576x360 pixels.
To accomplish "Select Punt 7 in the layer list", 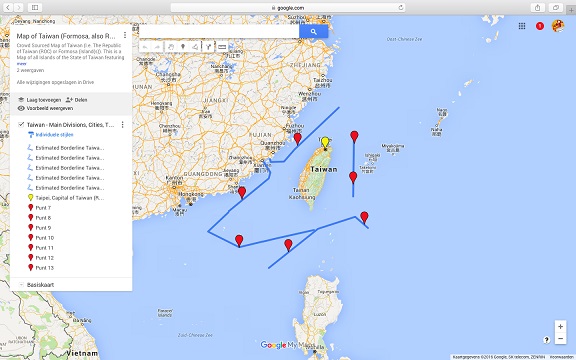I will (39, 208).
